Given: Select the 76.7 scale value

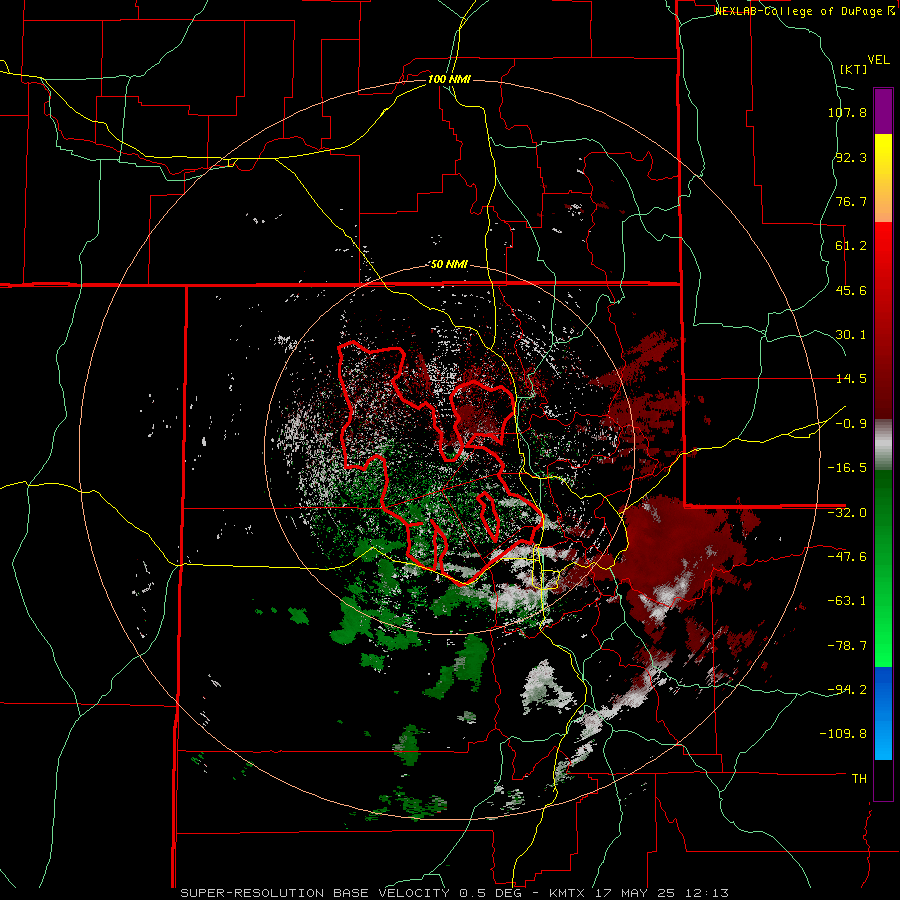Looking at the screenshot, I should coord(851,201).
